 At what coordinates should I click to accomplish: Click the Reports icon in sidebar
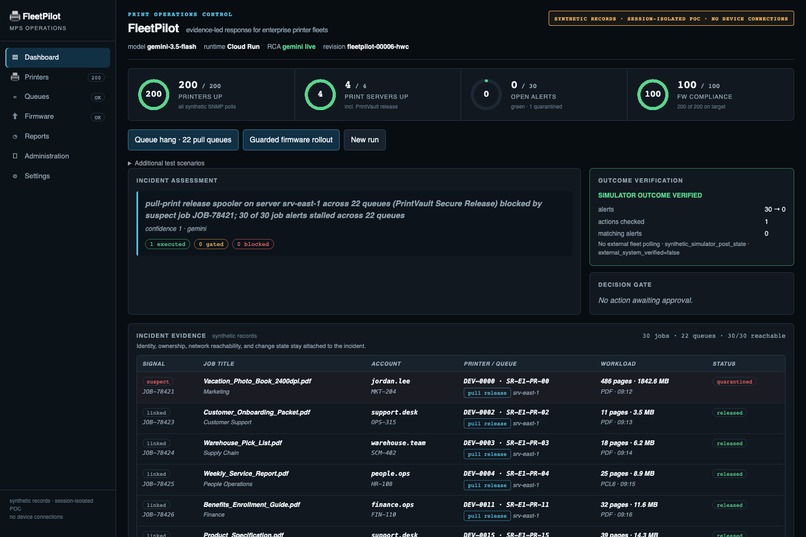15,136
